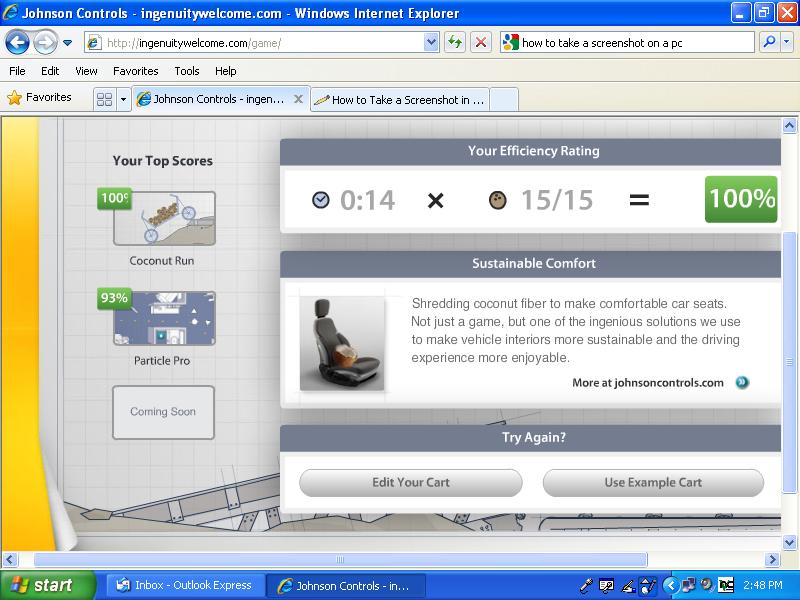Click the Google search provider icon

pos(510,43)
